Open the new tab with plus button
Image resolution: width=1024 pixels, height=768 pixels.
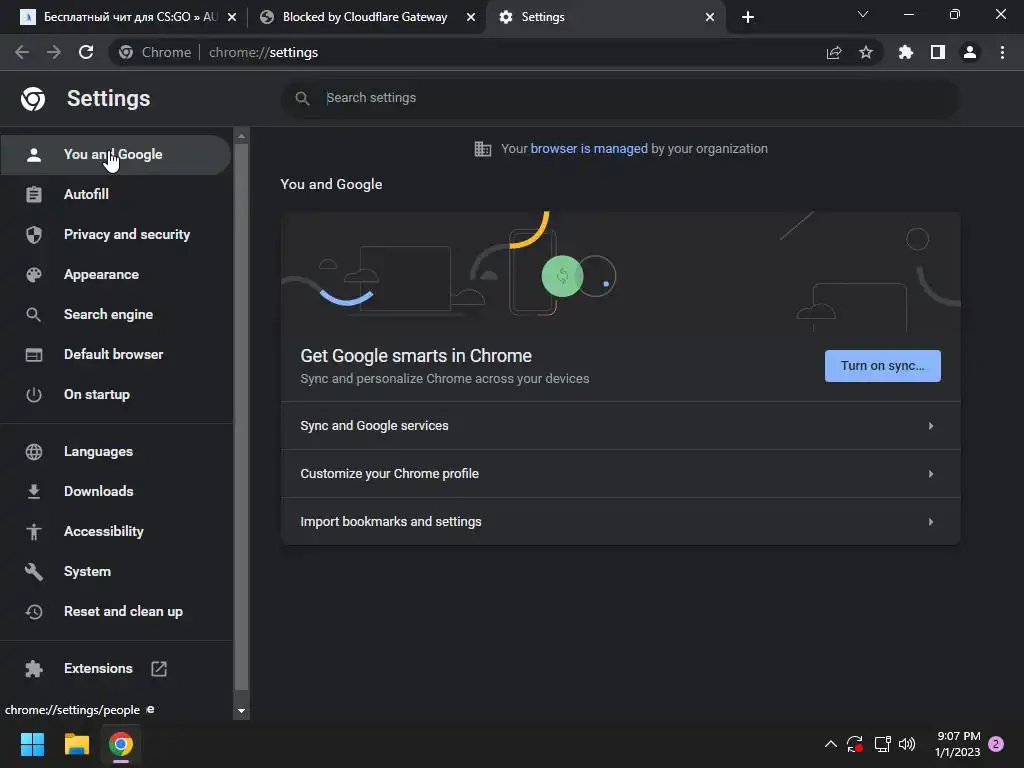(x=748, y=17)
